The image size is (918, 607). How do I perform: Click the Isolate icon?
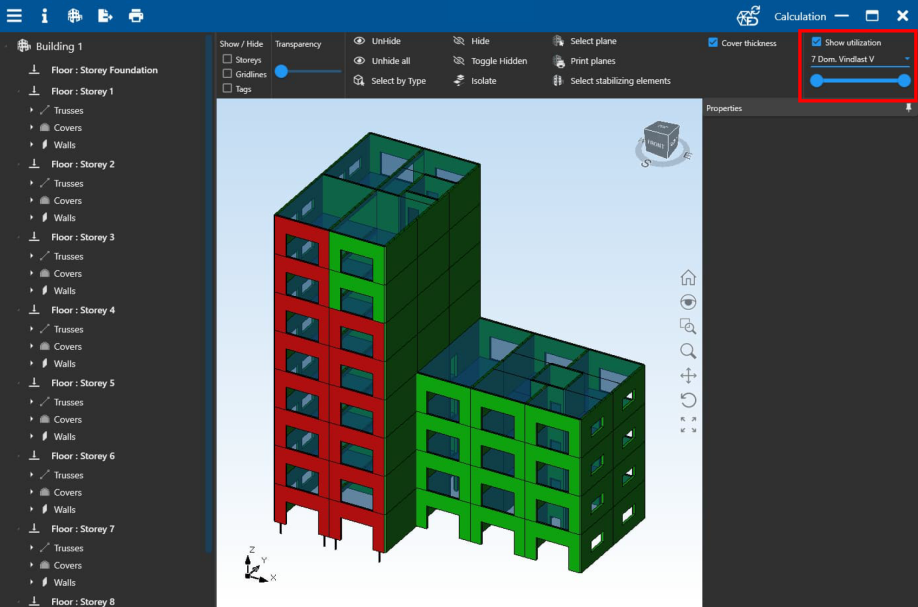coord(459,81)
